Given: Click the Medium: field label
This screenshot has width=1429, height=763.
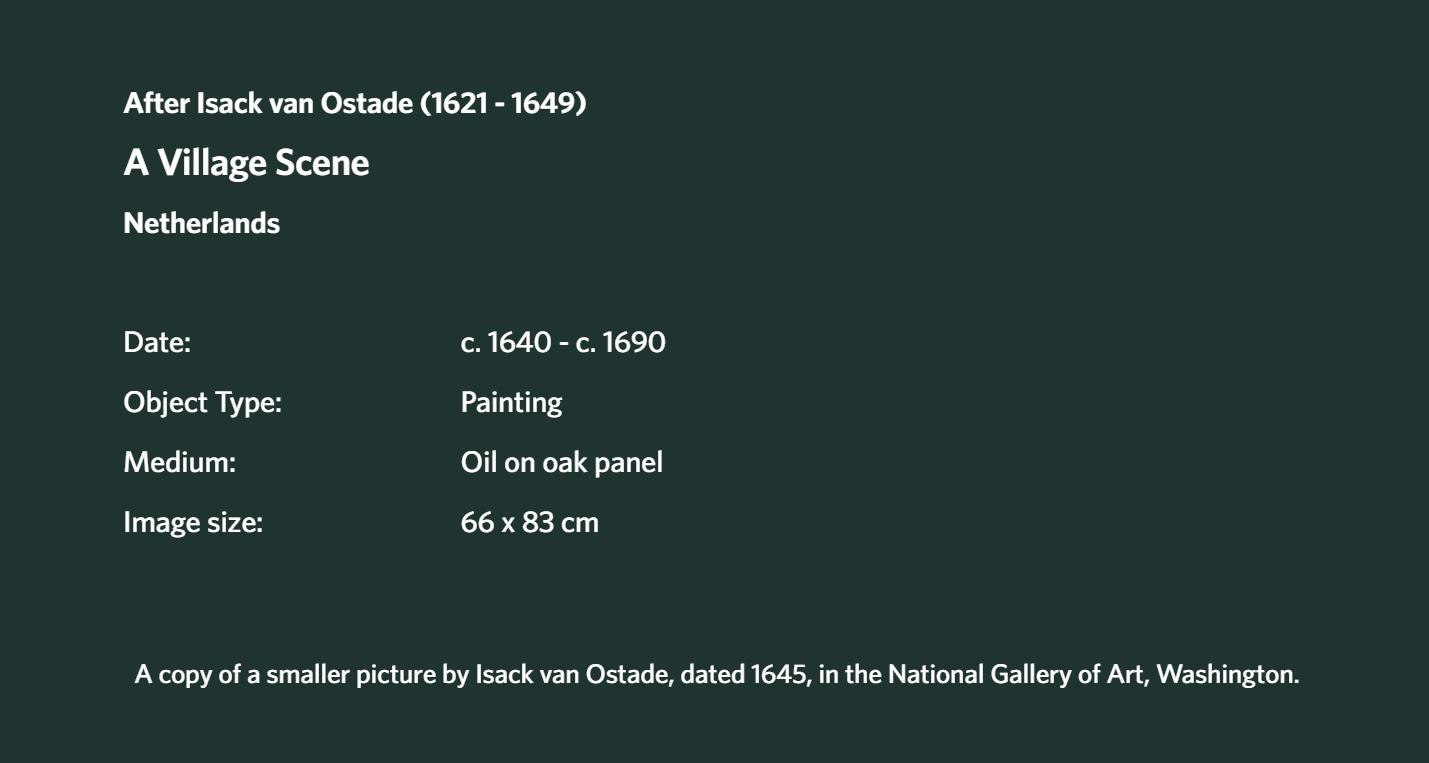Looking at the screenshot, I should click(179, 463).
